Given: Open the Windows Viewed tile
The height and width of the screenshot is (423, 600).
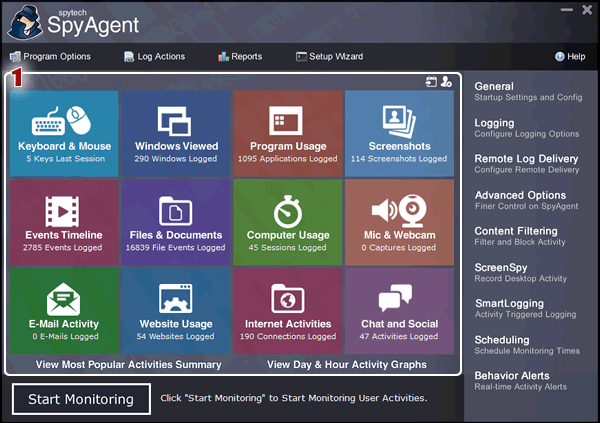Looking at the screenshot, I should (x=176, y=134).
